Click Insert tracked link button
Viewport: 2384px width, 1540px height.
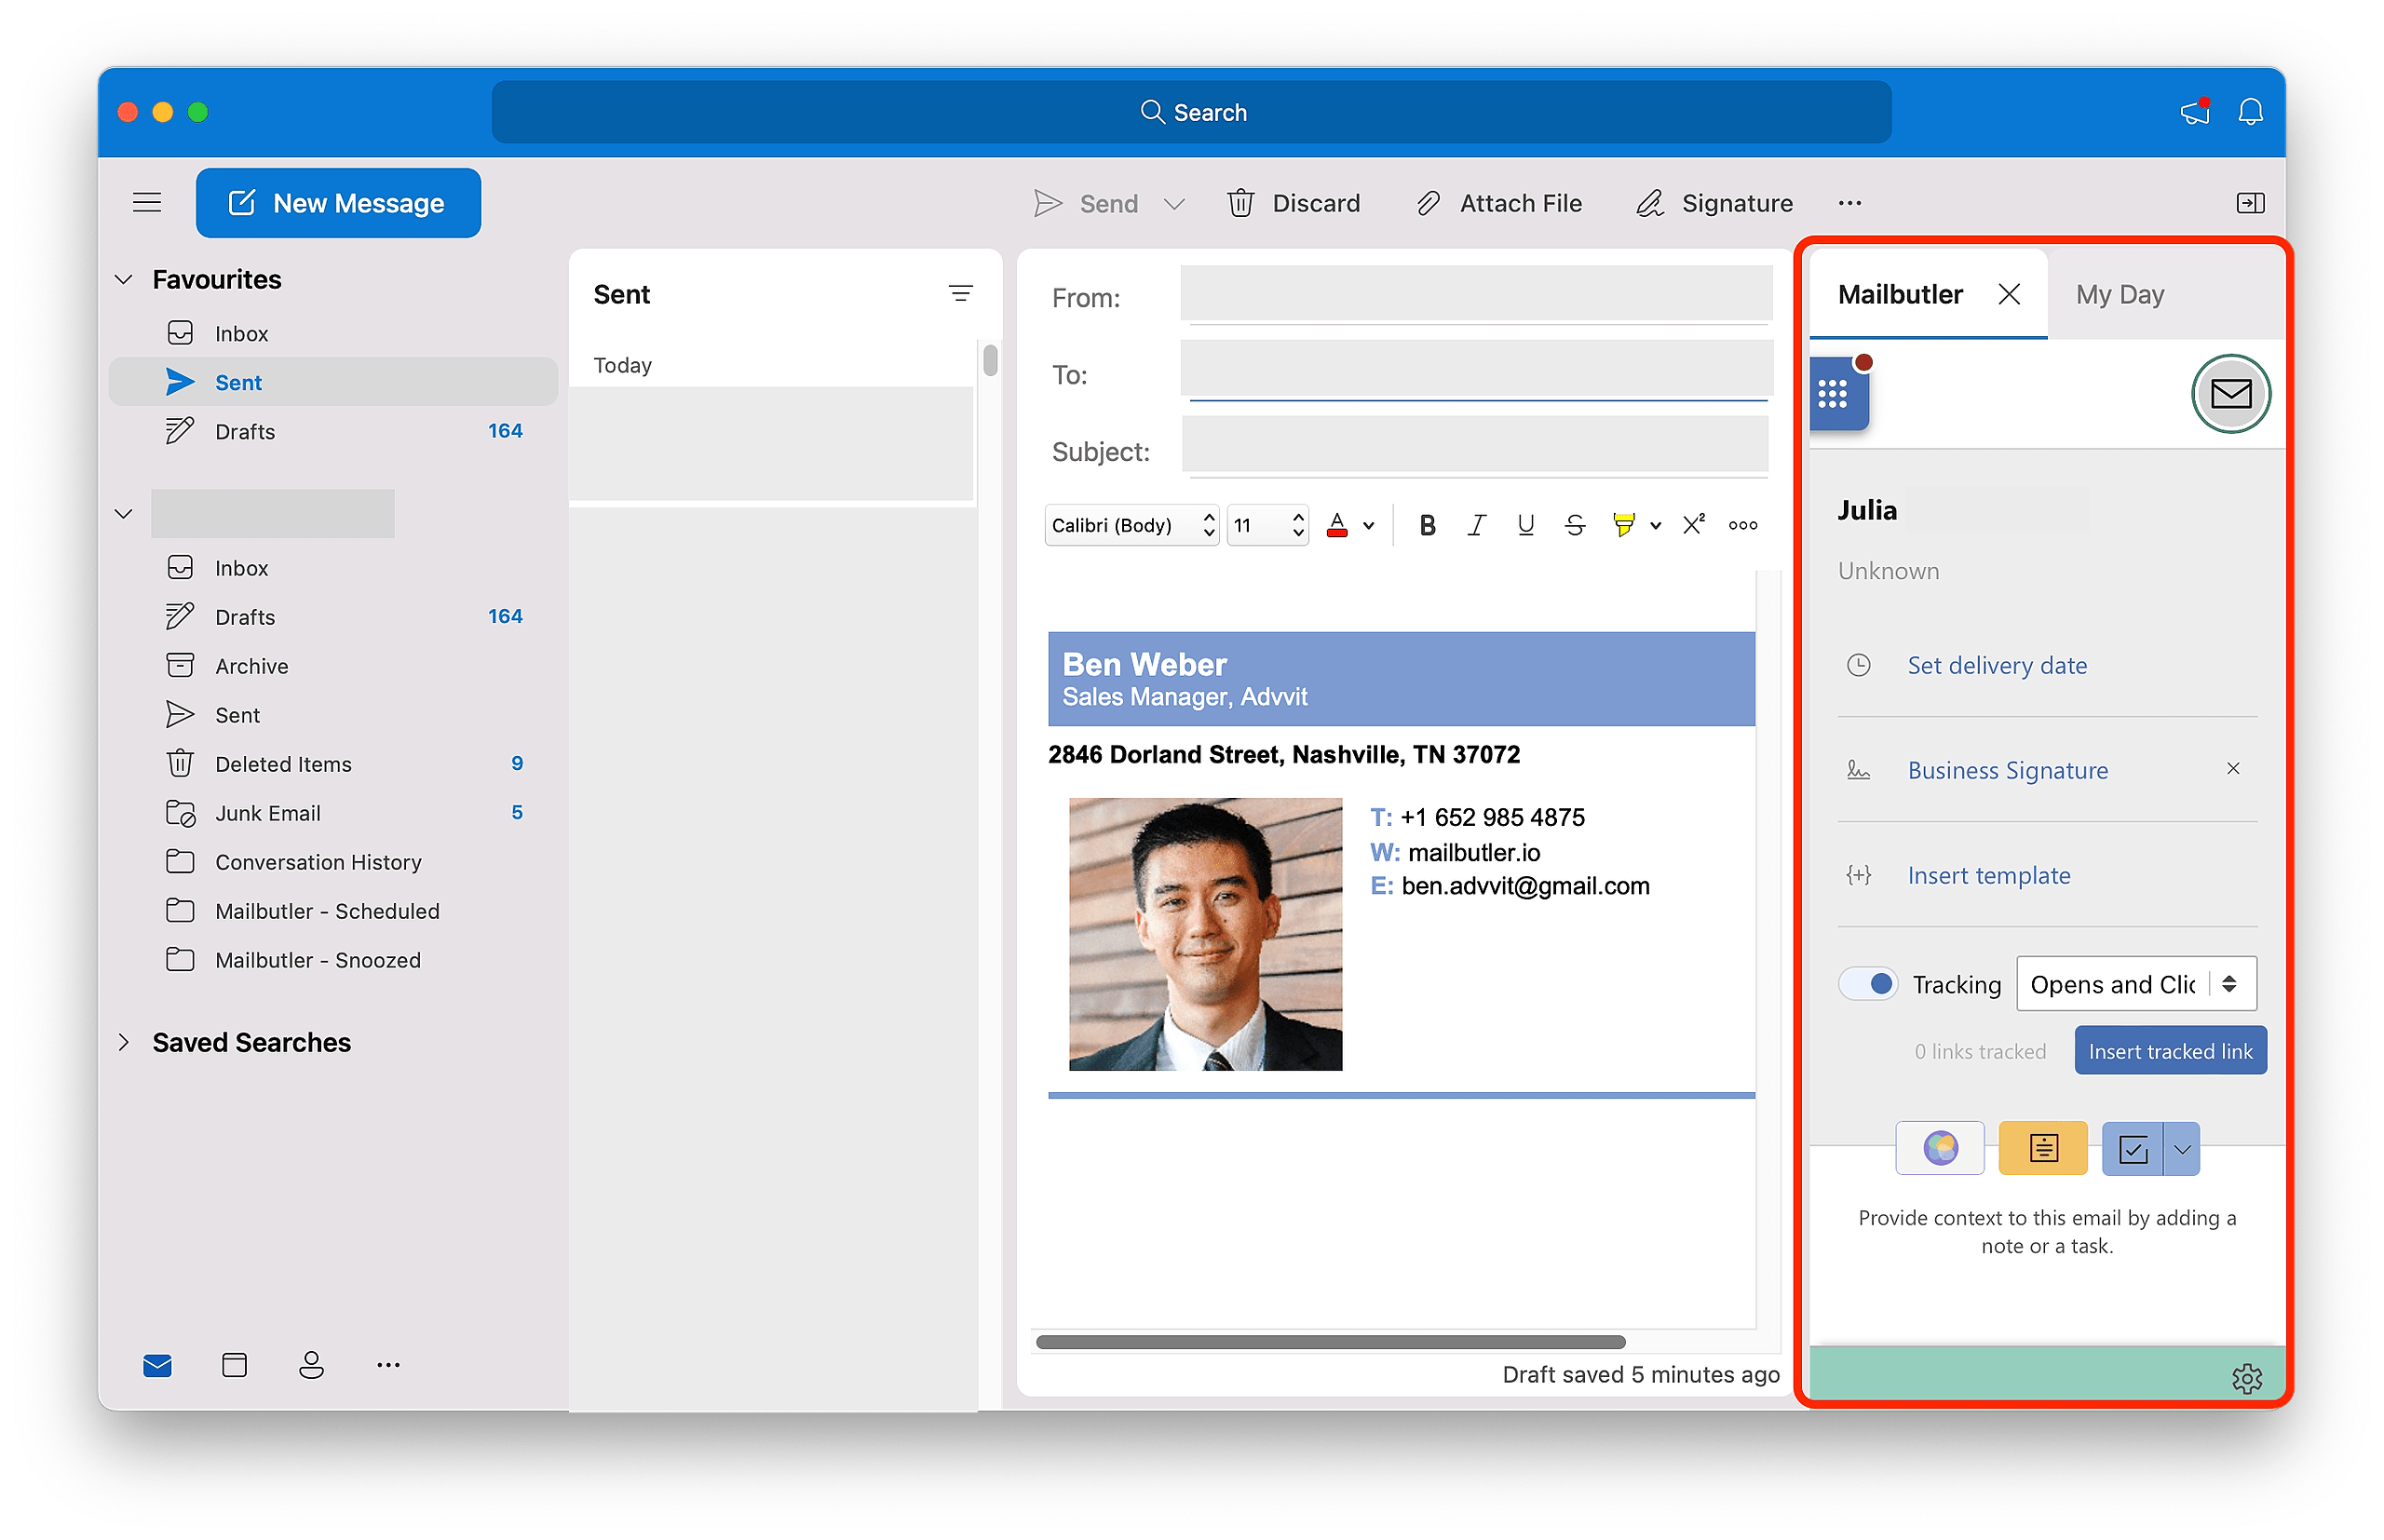click(2170, 1051)
